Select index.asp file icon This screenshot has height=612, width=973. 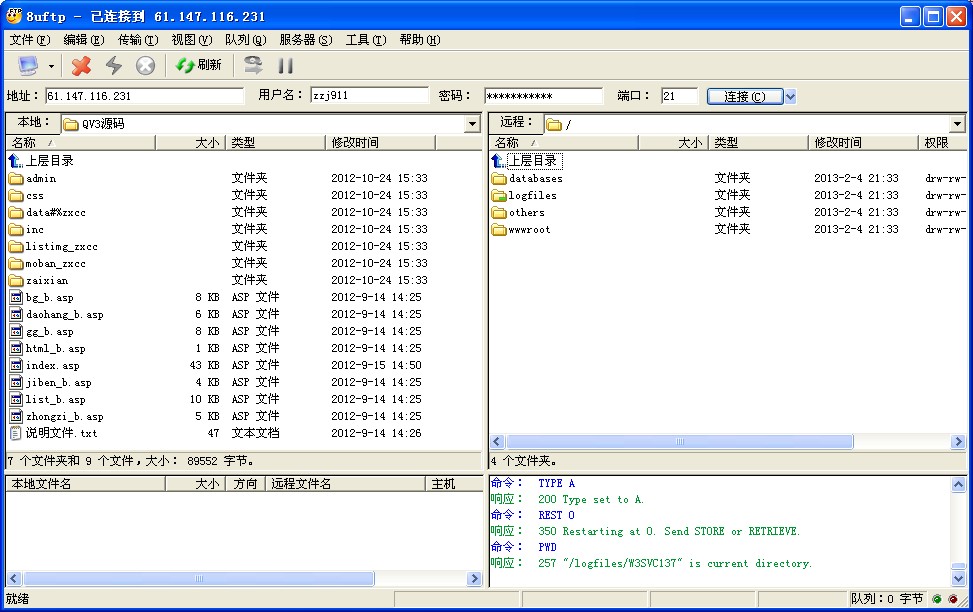(x=16, y=366)
